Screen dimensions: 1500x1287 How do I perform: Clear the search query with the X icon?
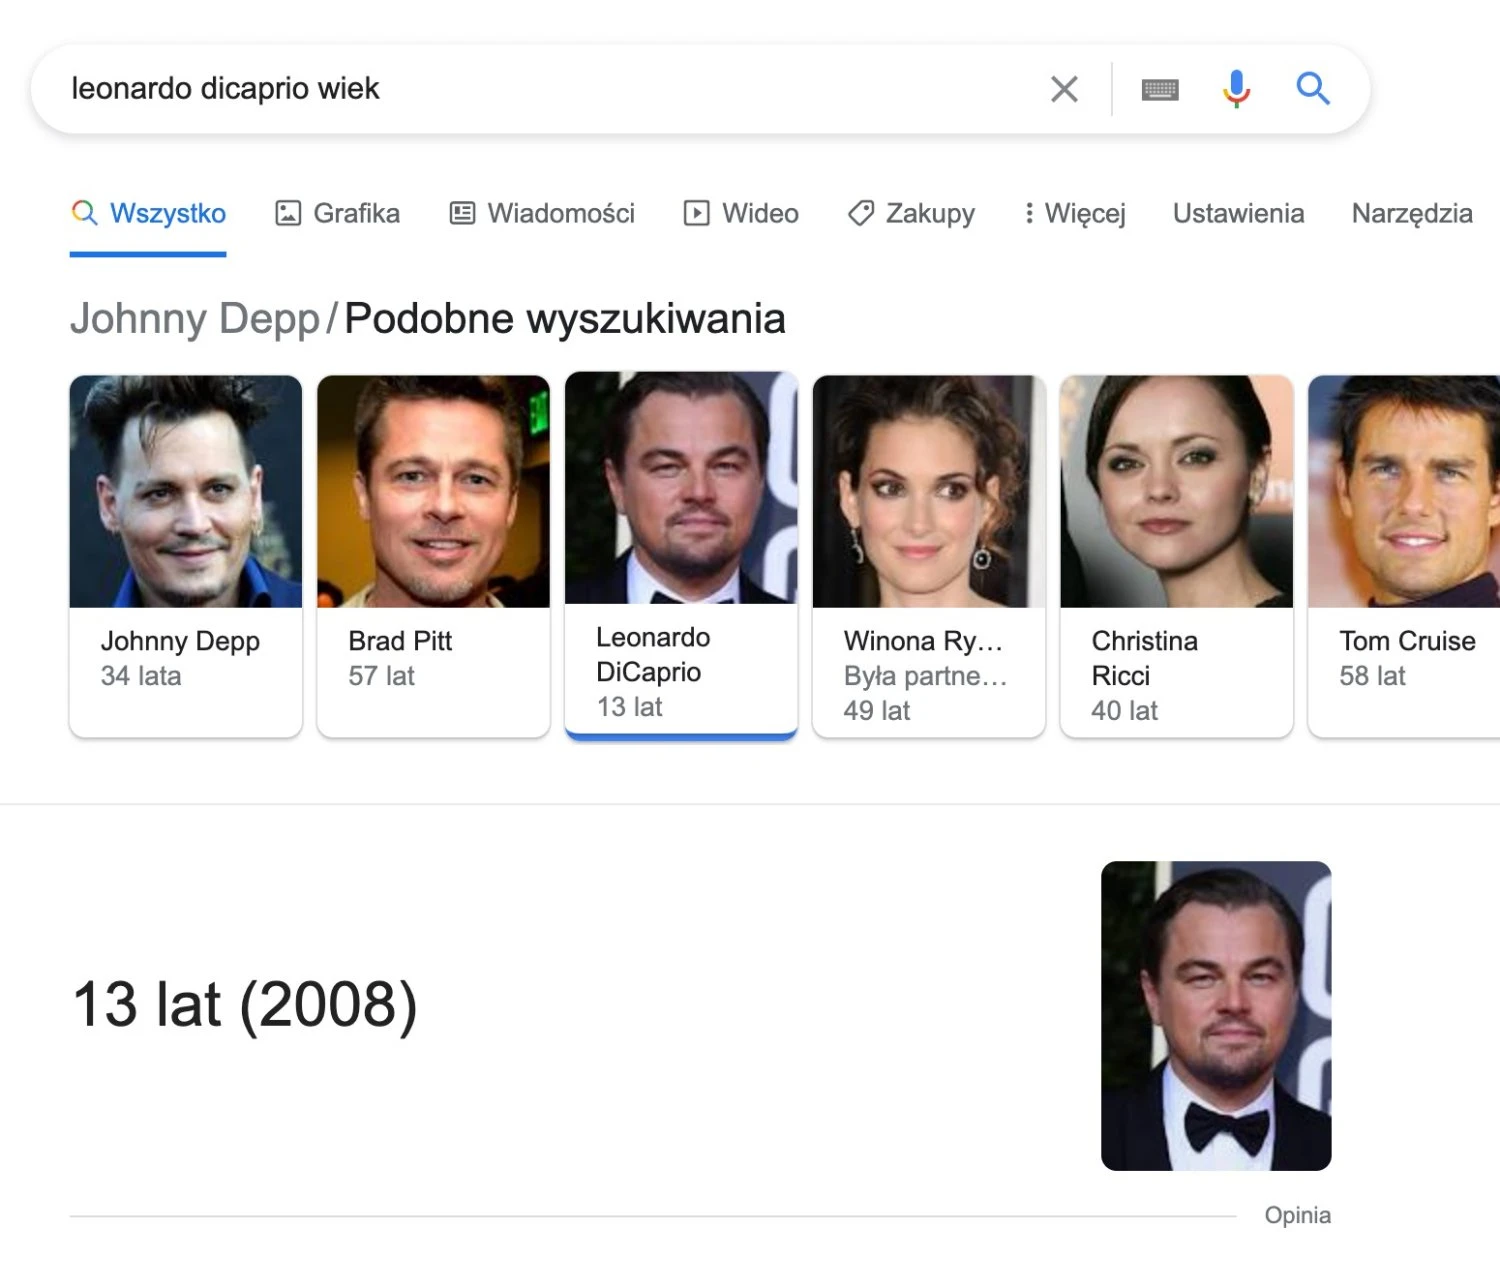1064,89
